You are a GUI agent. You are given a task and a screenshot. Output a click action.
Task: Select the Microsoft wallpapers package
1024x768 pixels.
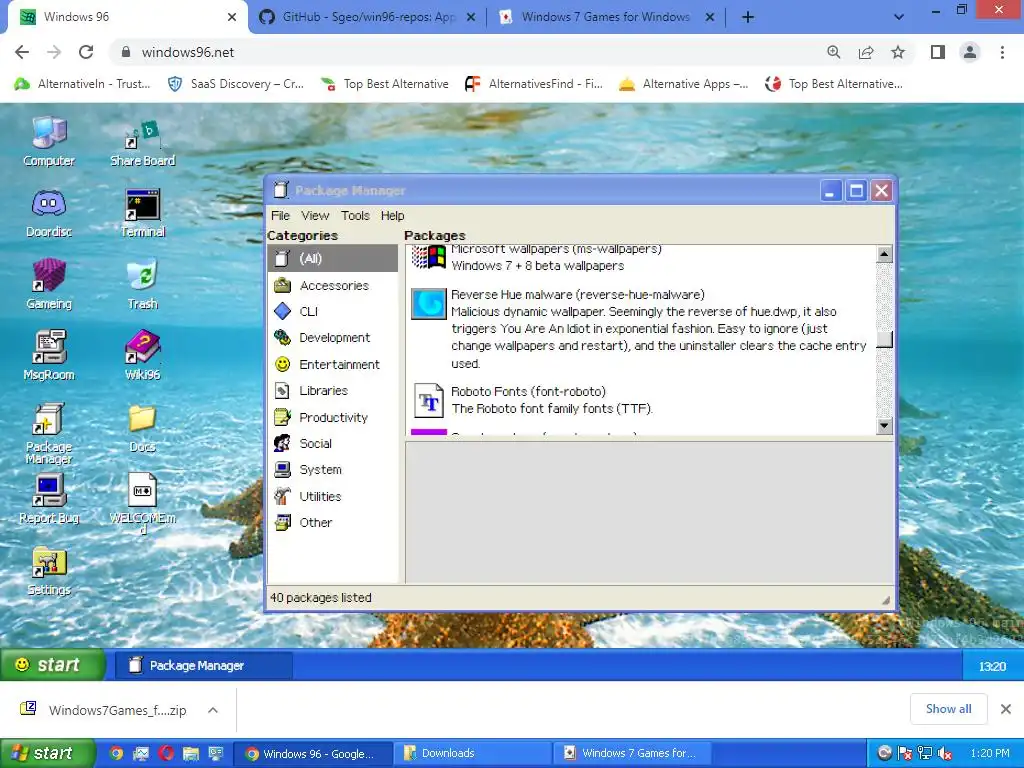640,259
